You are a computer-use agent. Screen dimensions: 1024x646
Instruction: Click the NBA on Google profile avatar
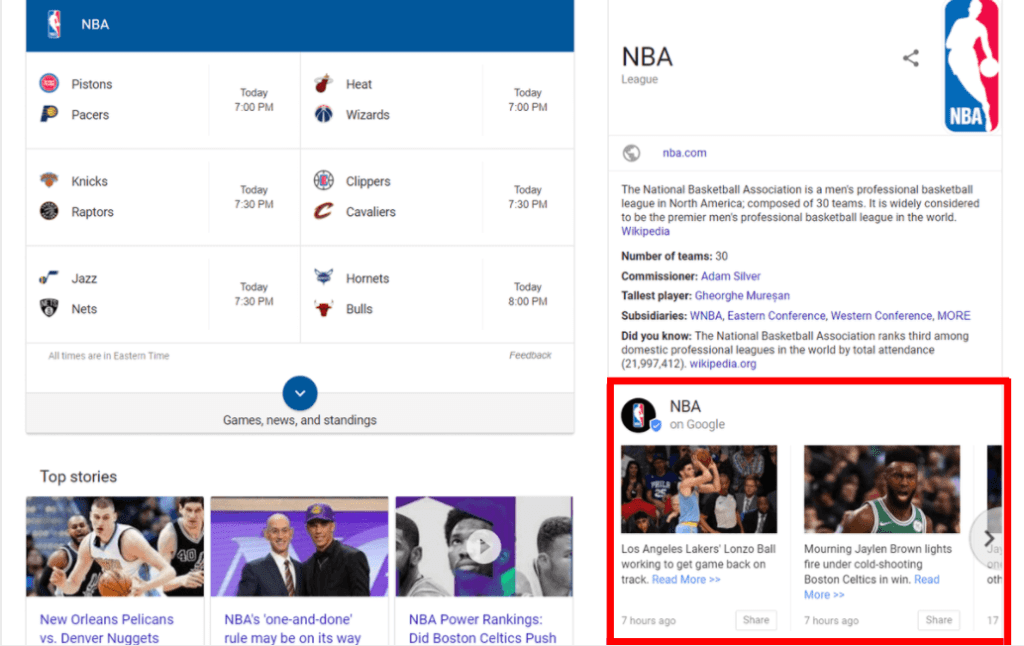[639, 415]
